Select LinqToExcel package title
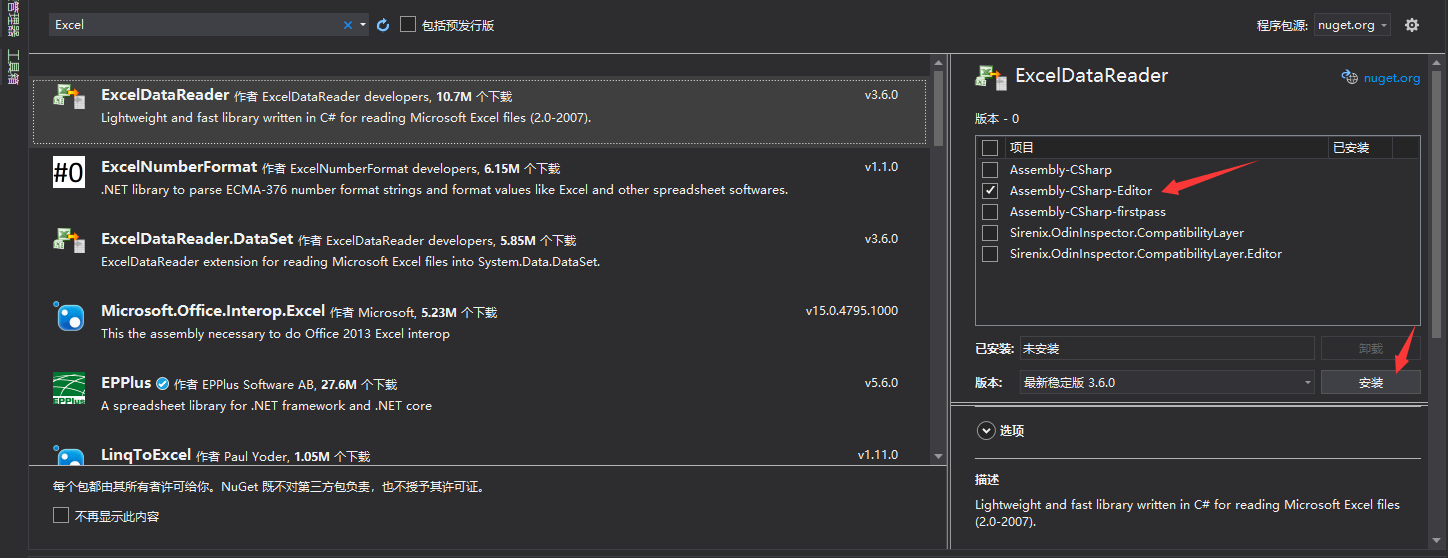The height and width of the screenshot is (558, 1448). 146,455
